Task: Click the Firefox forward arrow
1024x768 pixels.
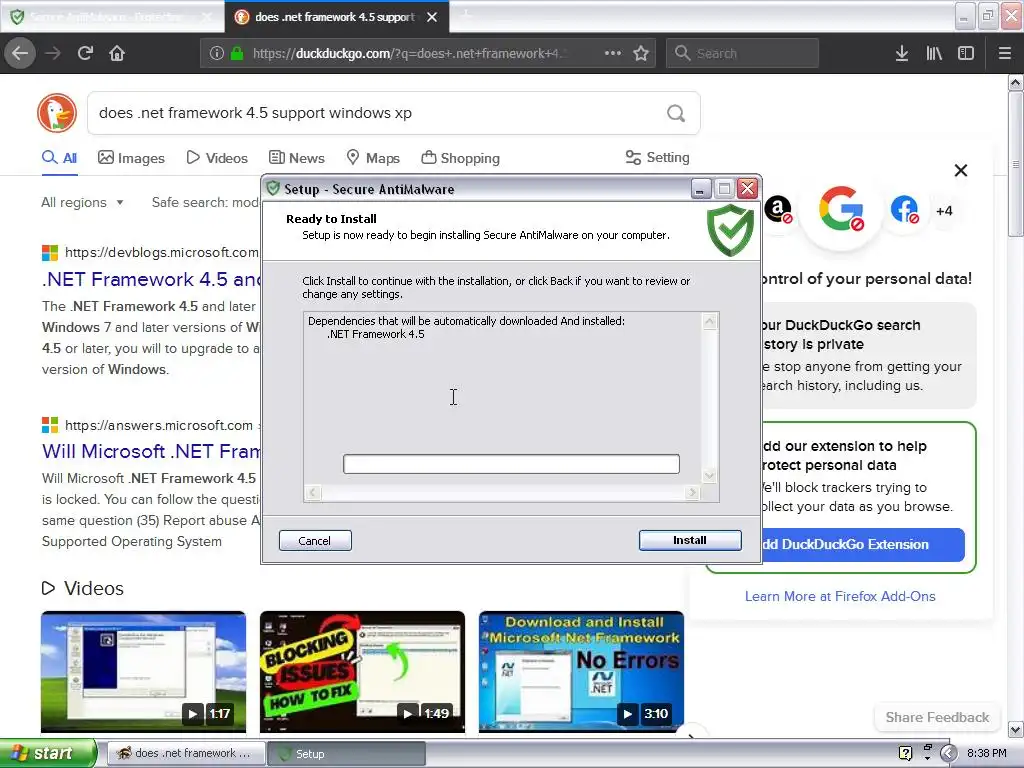Action: tap(53, 53)
